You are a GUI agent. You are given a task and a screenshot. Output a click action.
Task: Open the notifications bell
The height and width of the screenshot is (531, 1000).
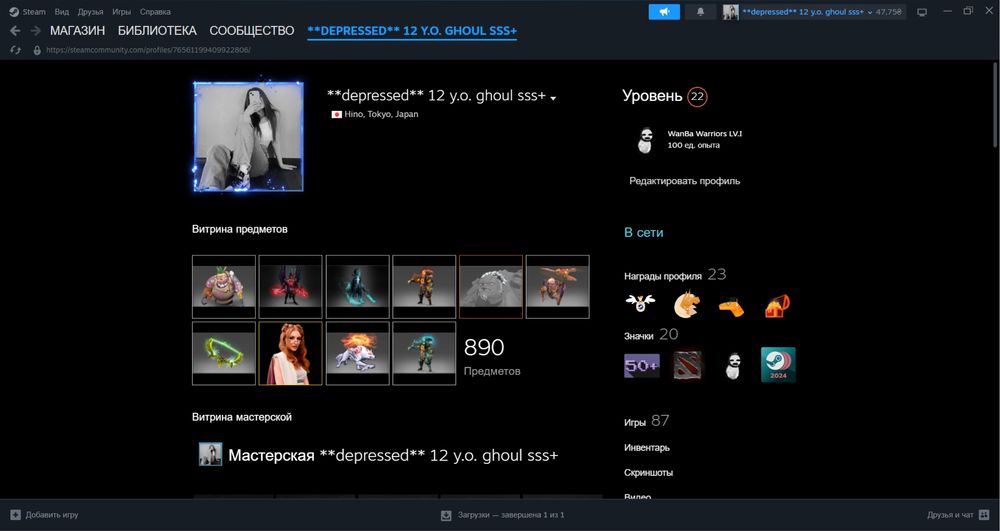pos(700,11)
